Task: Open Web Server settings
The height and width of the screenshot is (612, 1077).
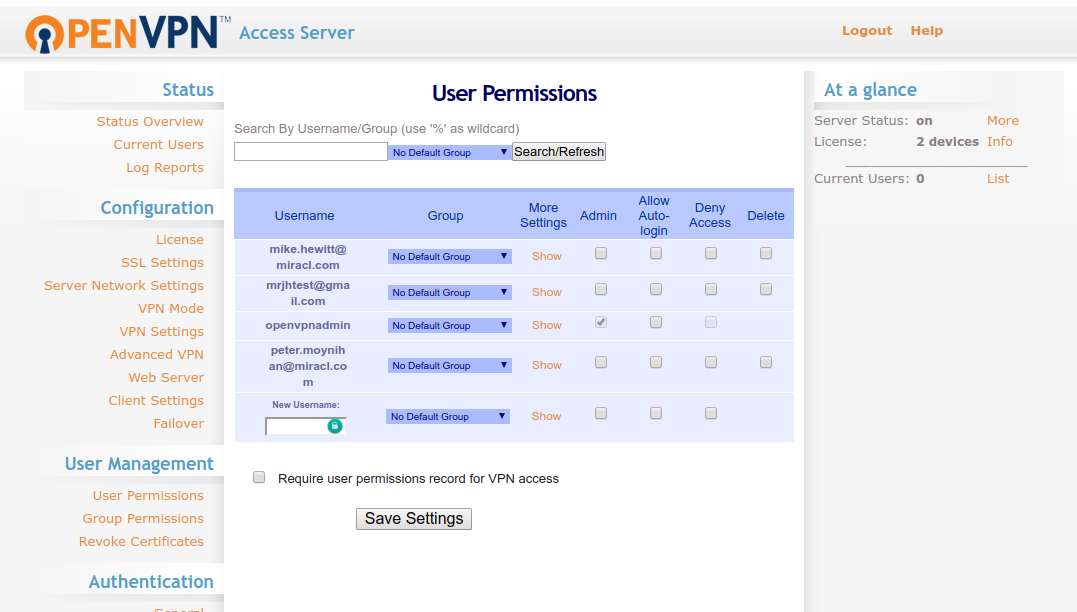Action: click(x=166, y=378)
